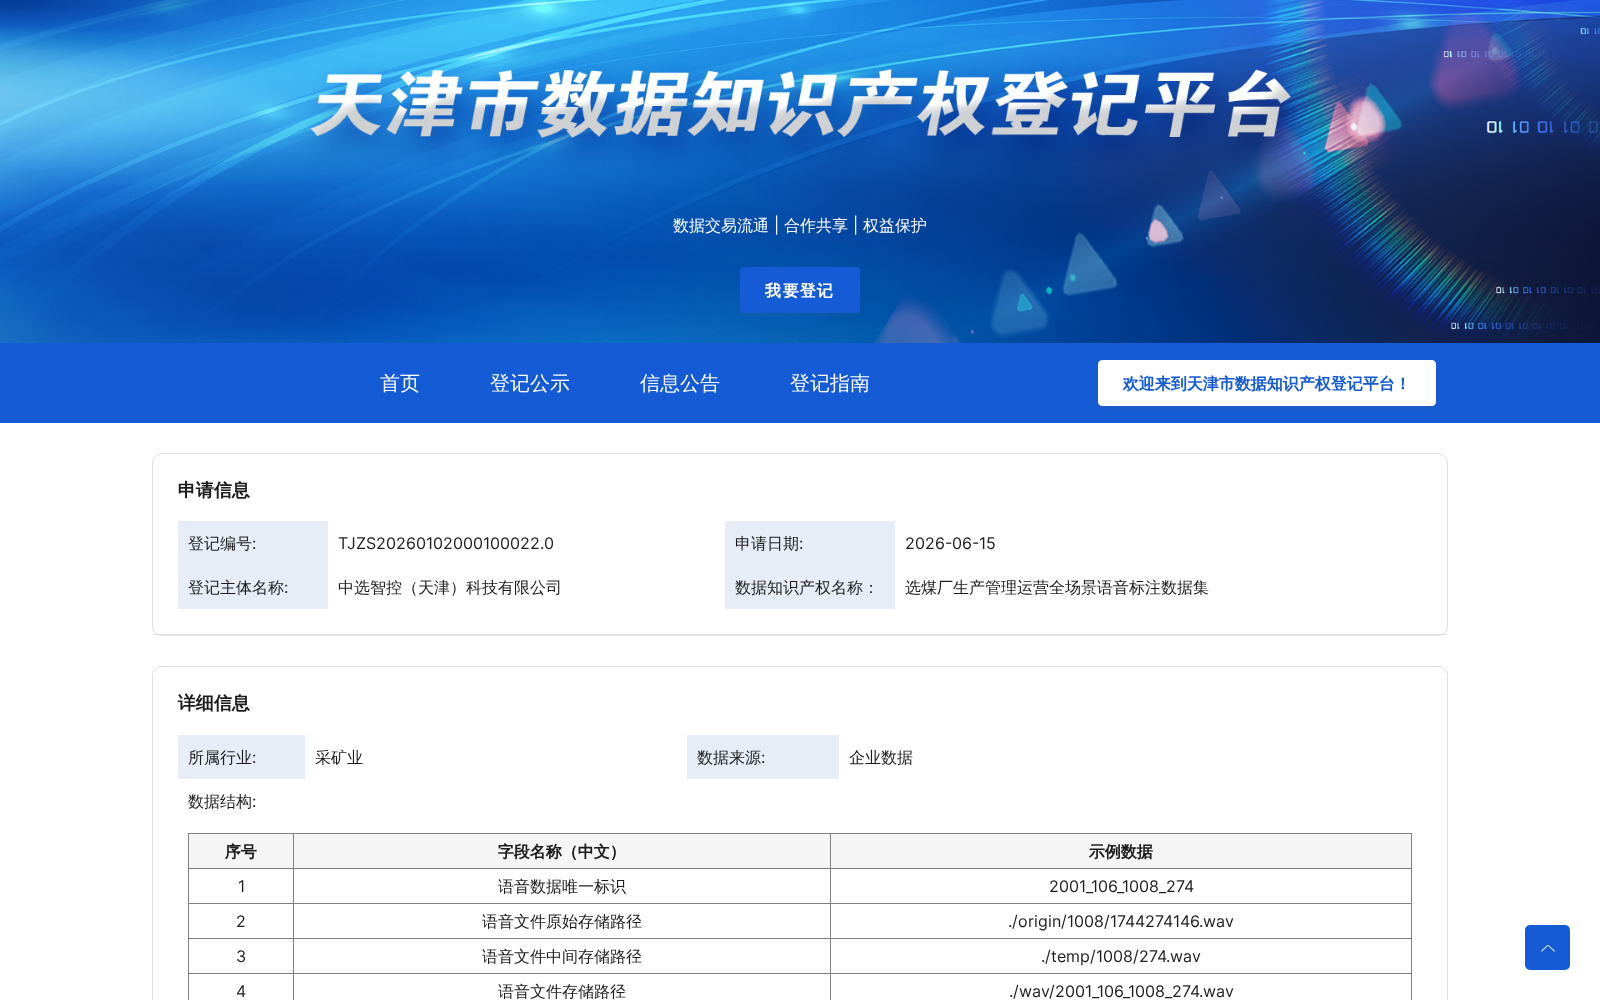
Task: Open the 登记指南 nav item
Action: pyautogui.click(x=830, y=383)
